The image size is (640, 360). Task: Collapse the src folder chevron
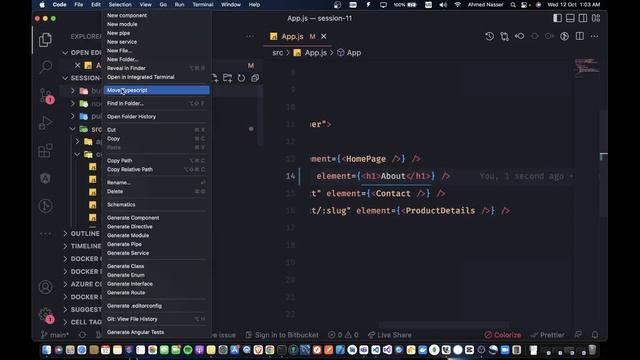[73, 129]
